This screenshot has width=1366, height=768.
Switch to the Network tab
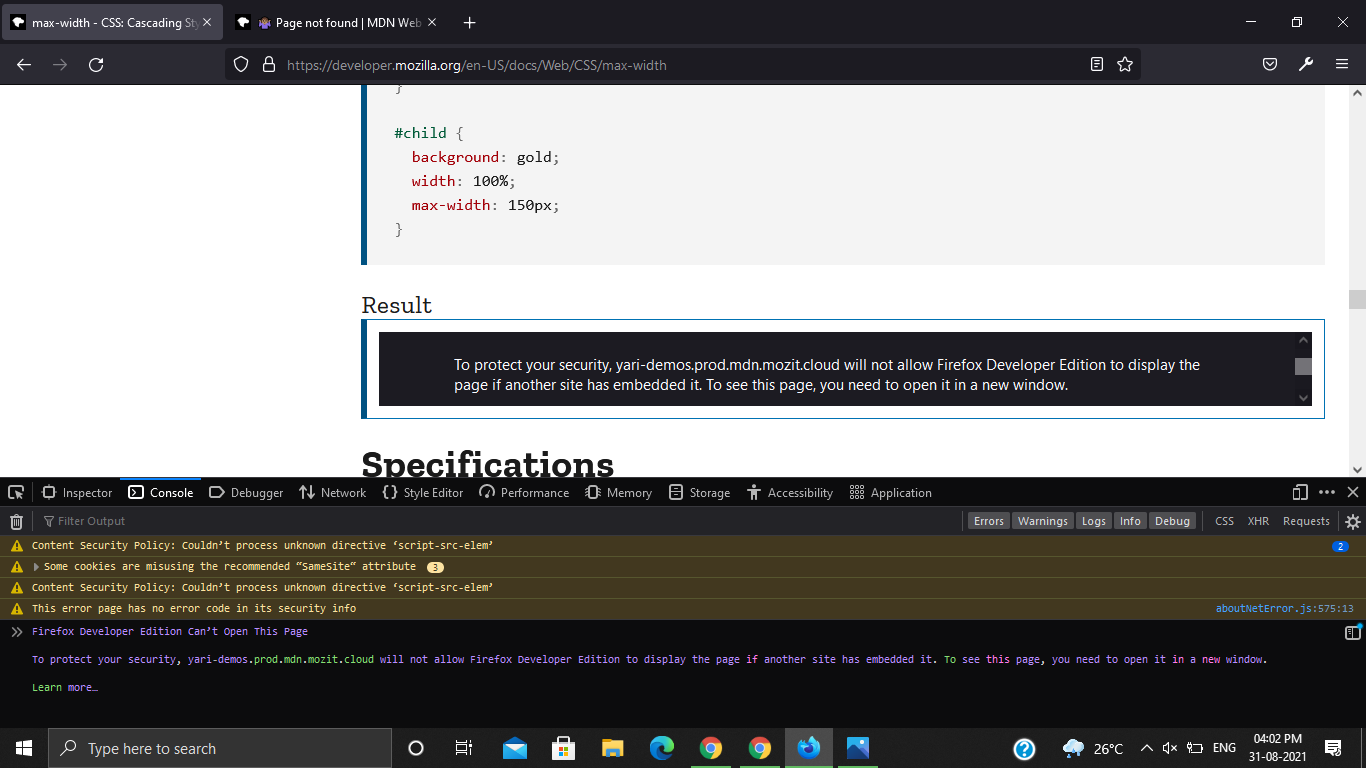[x=332, y=492]
